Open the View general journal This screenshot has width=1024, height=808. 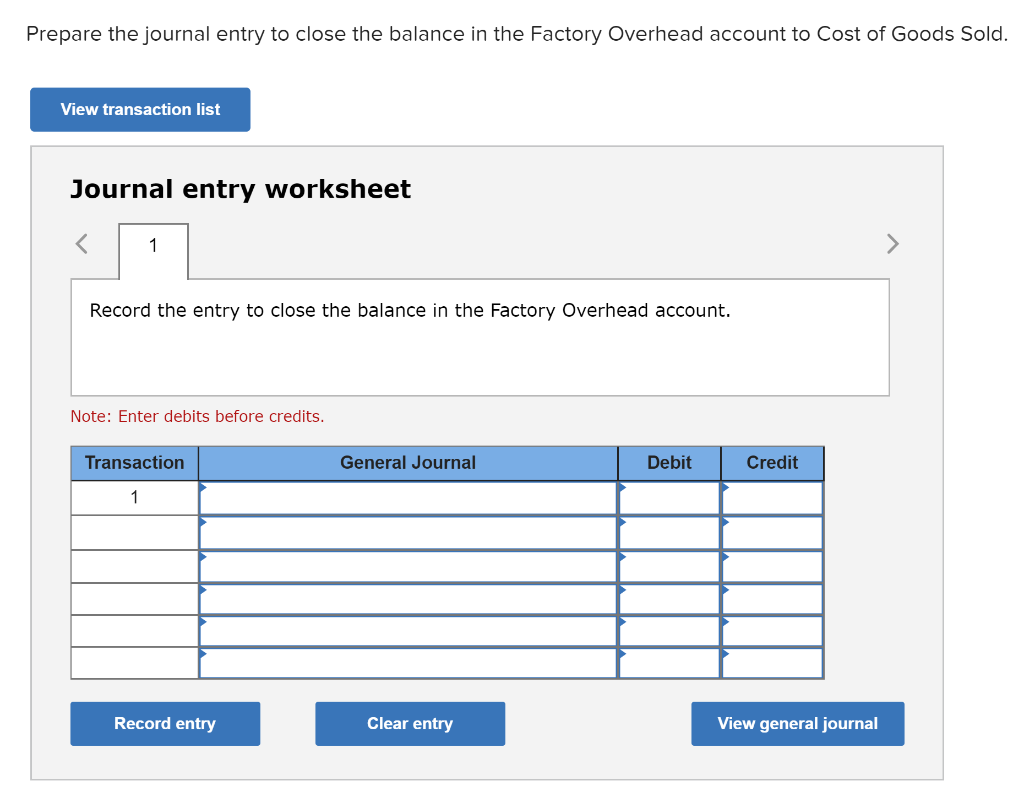pos(797,723)
